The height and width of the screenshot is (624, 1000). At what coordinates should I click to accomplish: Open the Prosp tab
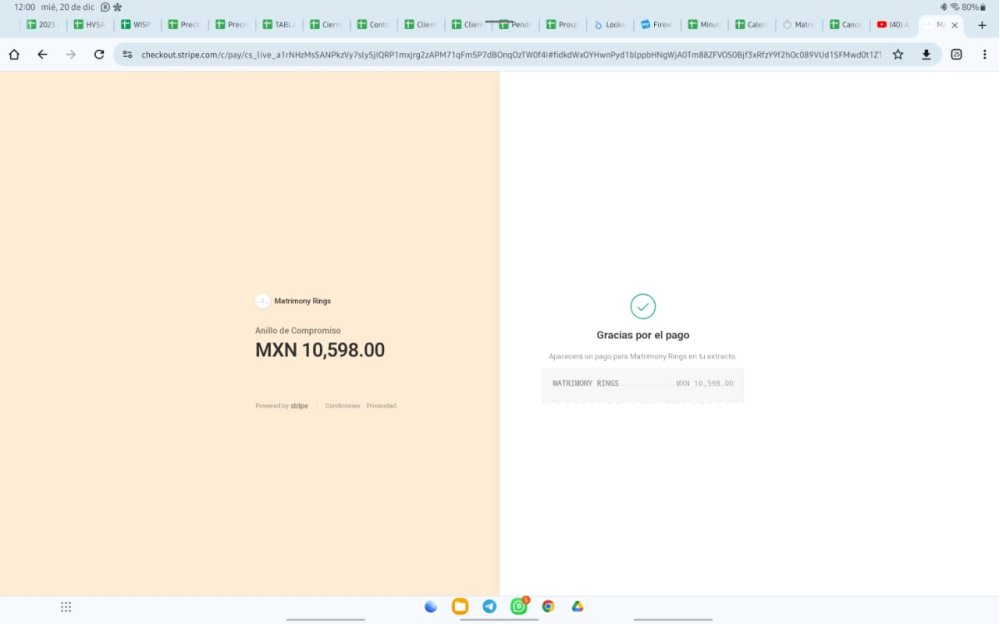(x=562, y=25)
